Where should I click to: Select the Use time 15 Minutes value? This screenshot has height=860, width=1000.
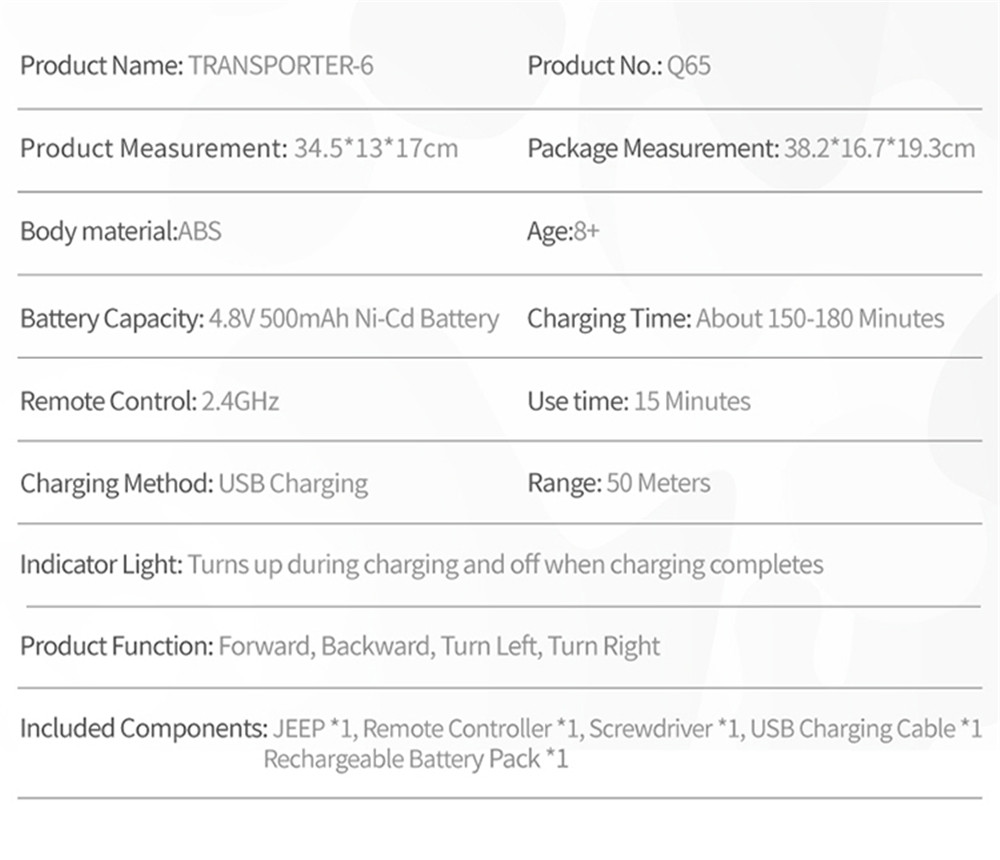pos(692,402)
